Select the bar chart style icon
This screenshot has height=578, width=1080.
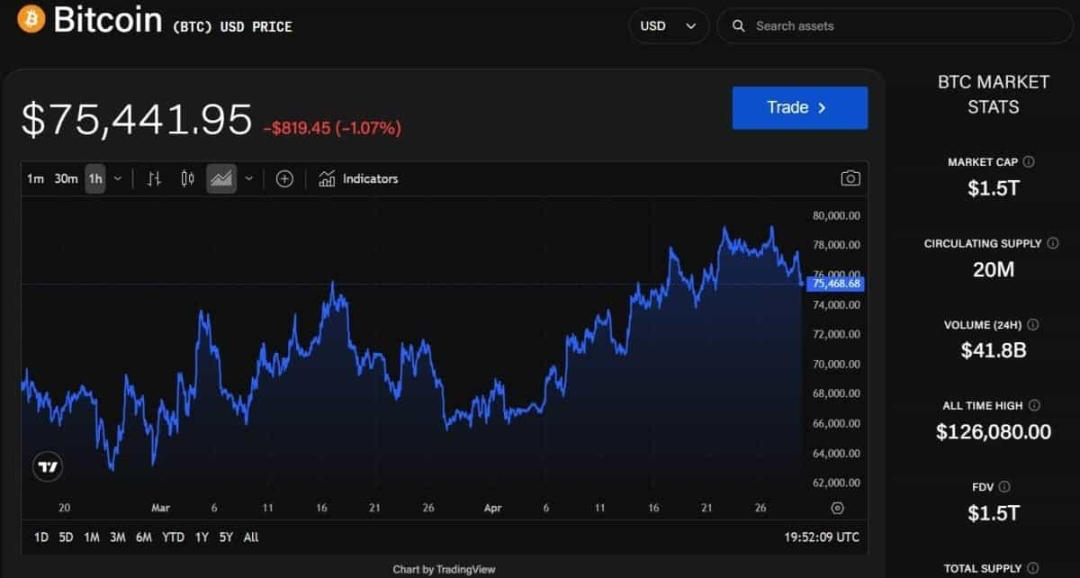click(154, 179)
